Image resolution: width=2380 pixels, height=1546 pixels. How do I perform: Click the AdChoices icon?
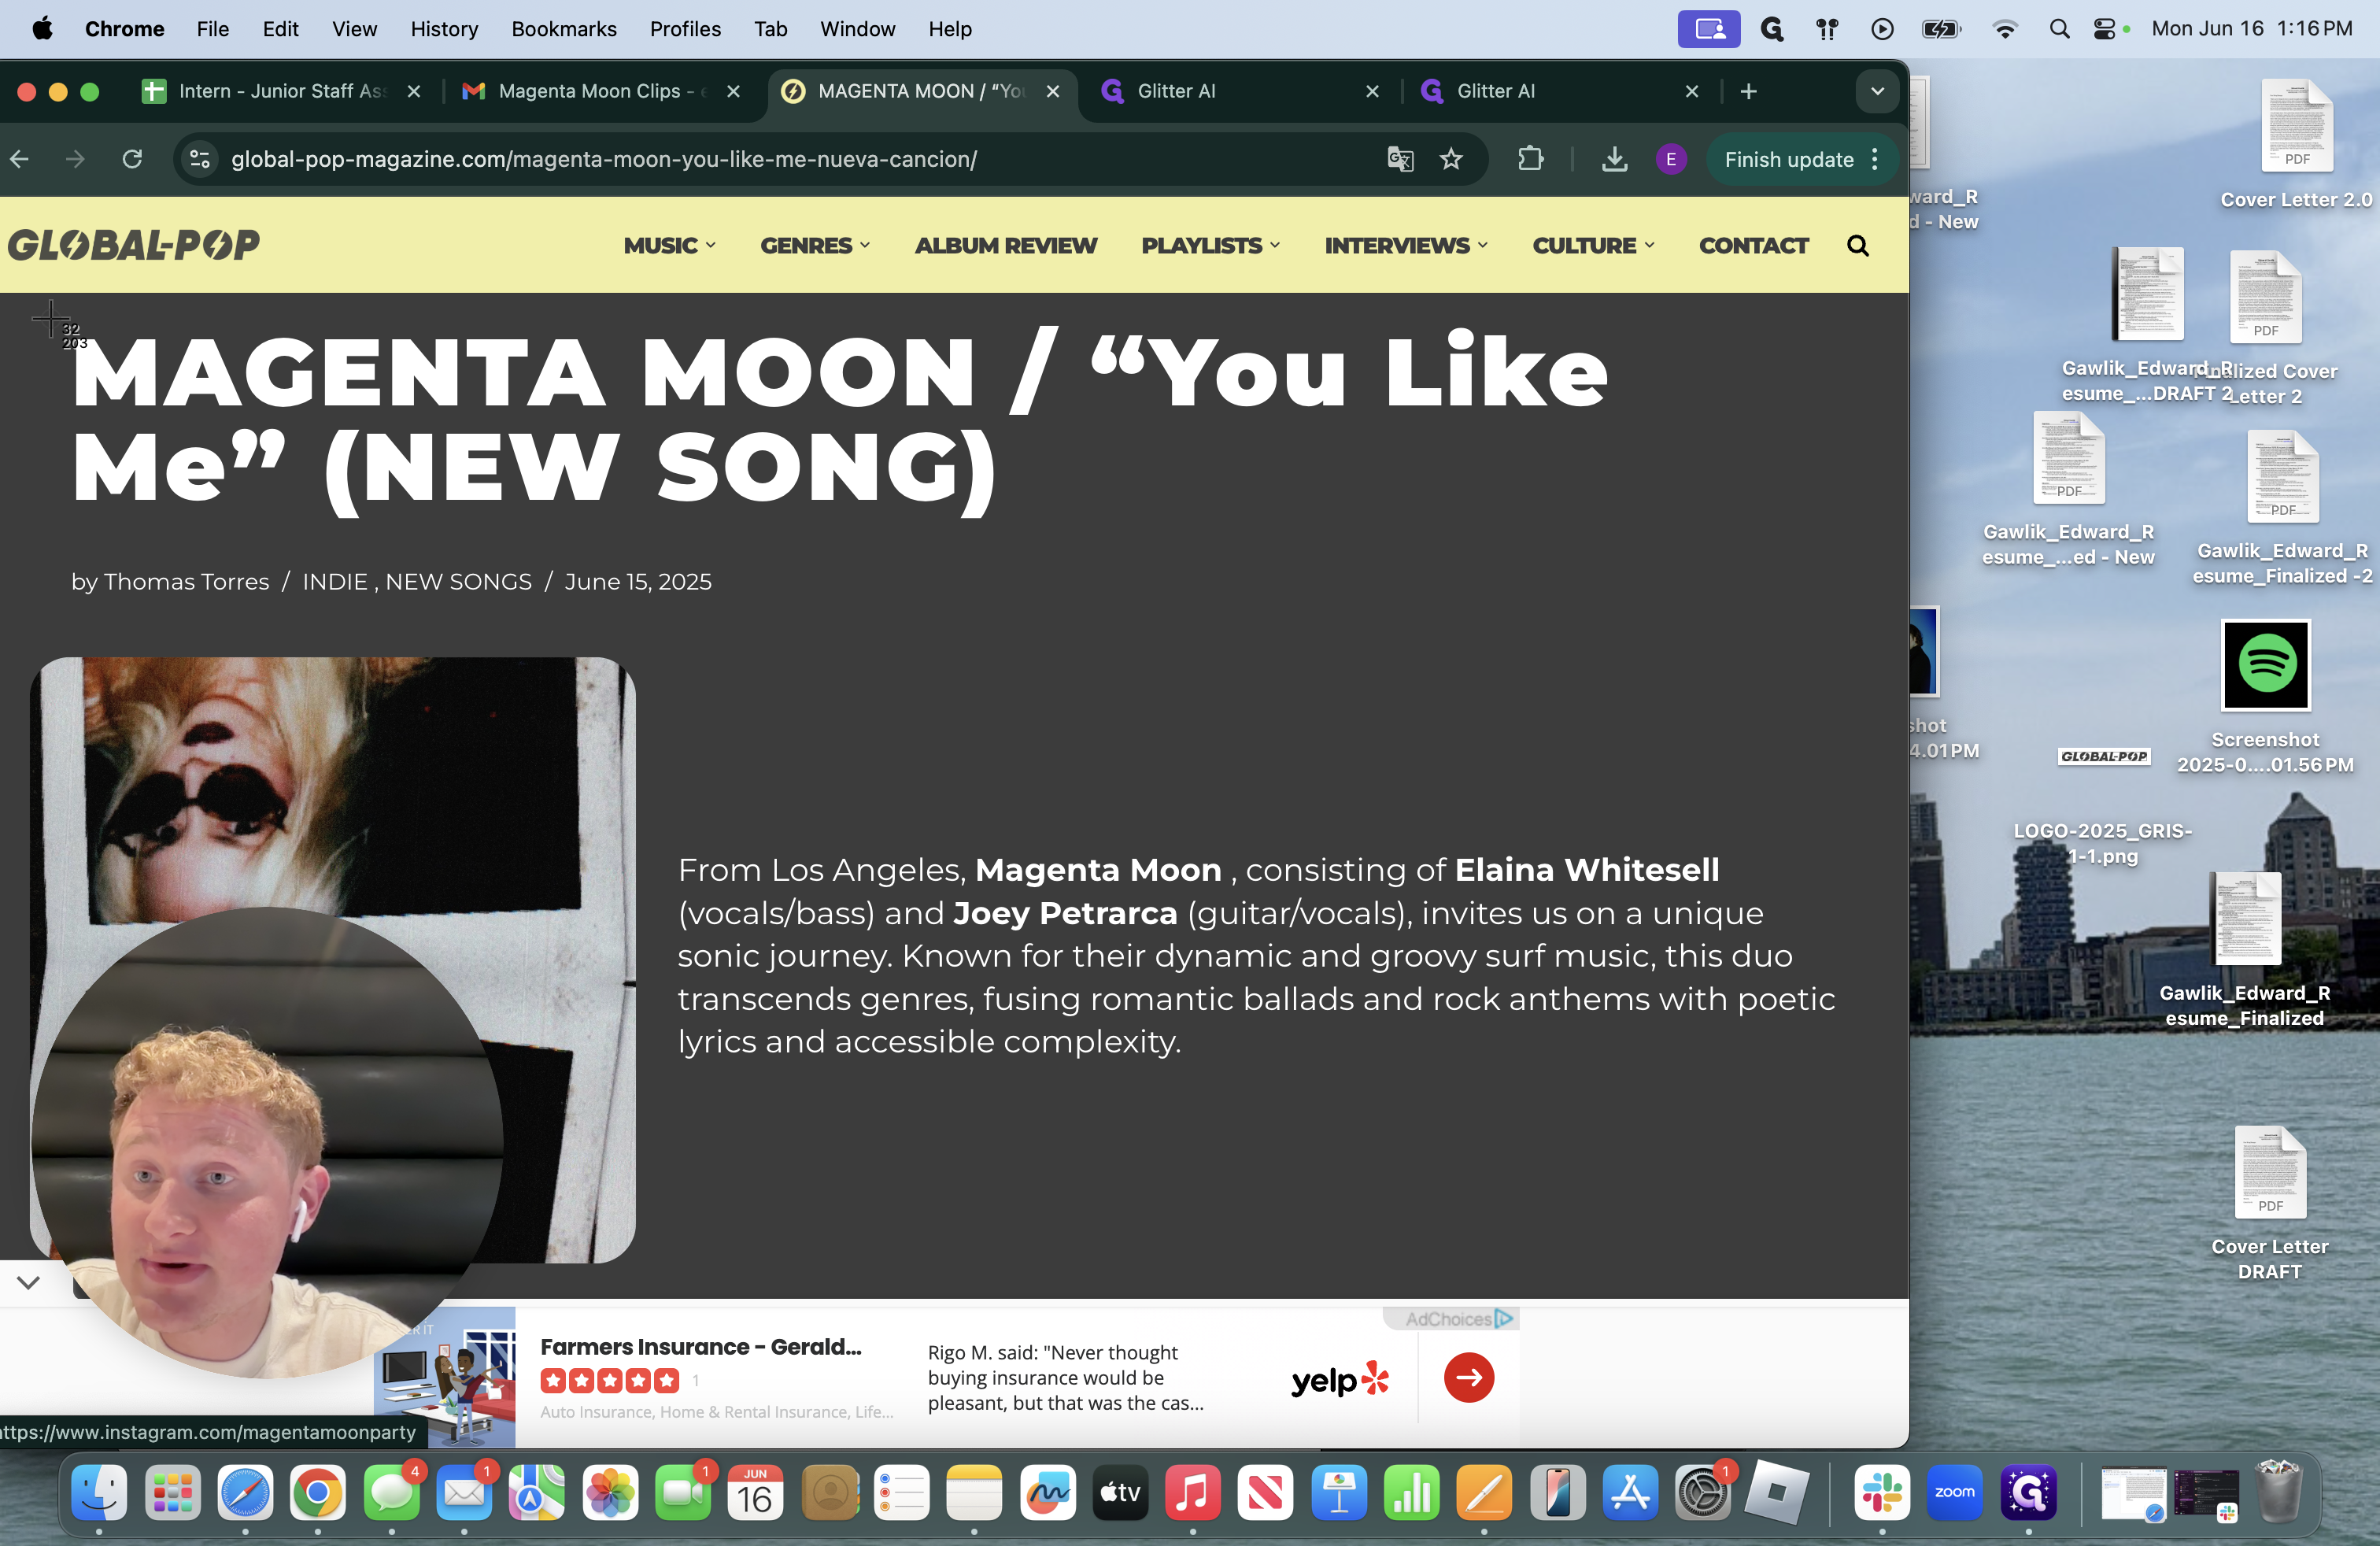tap(1503, 1318)
